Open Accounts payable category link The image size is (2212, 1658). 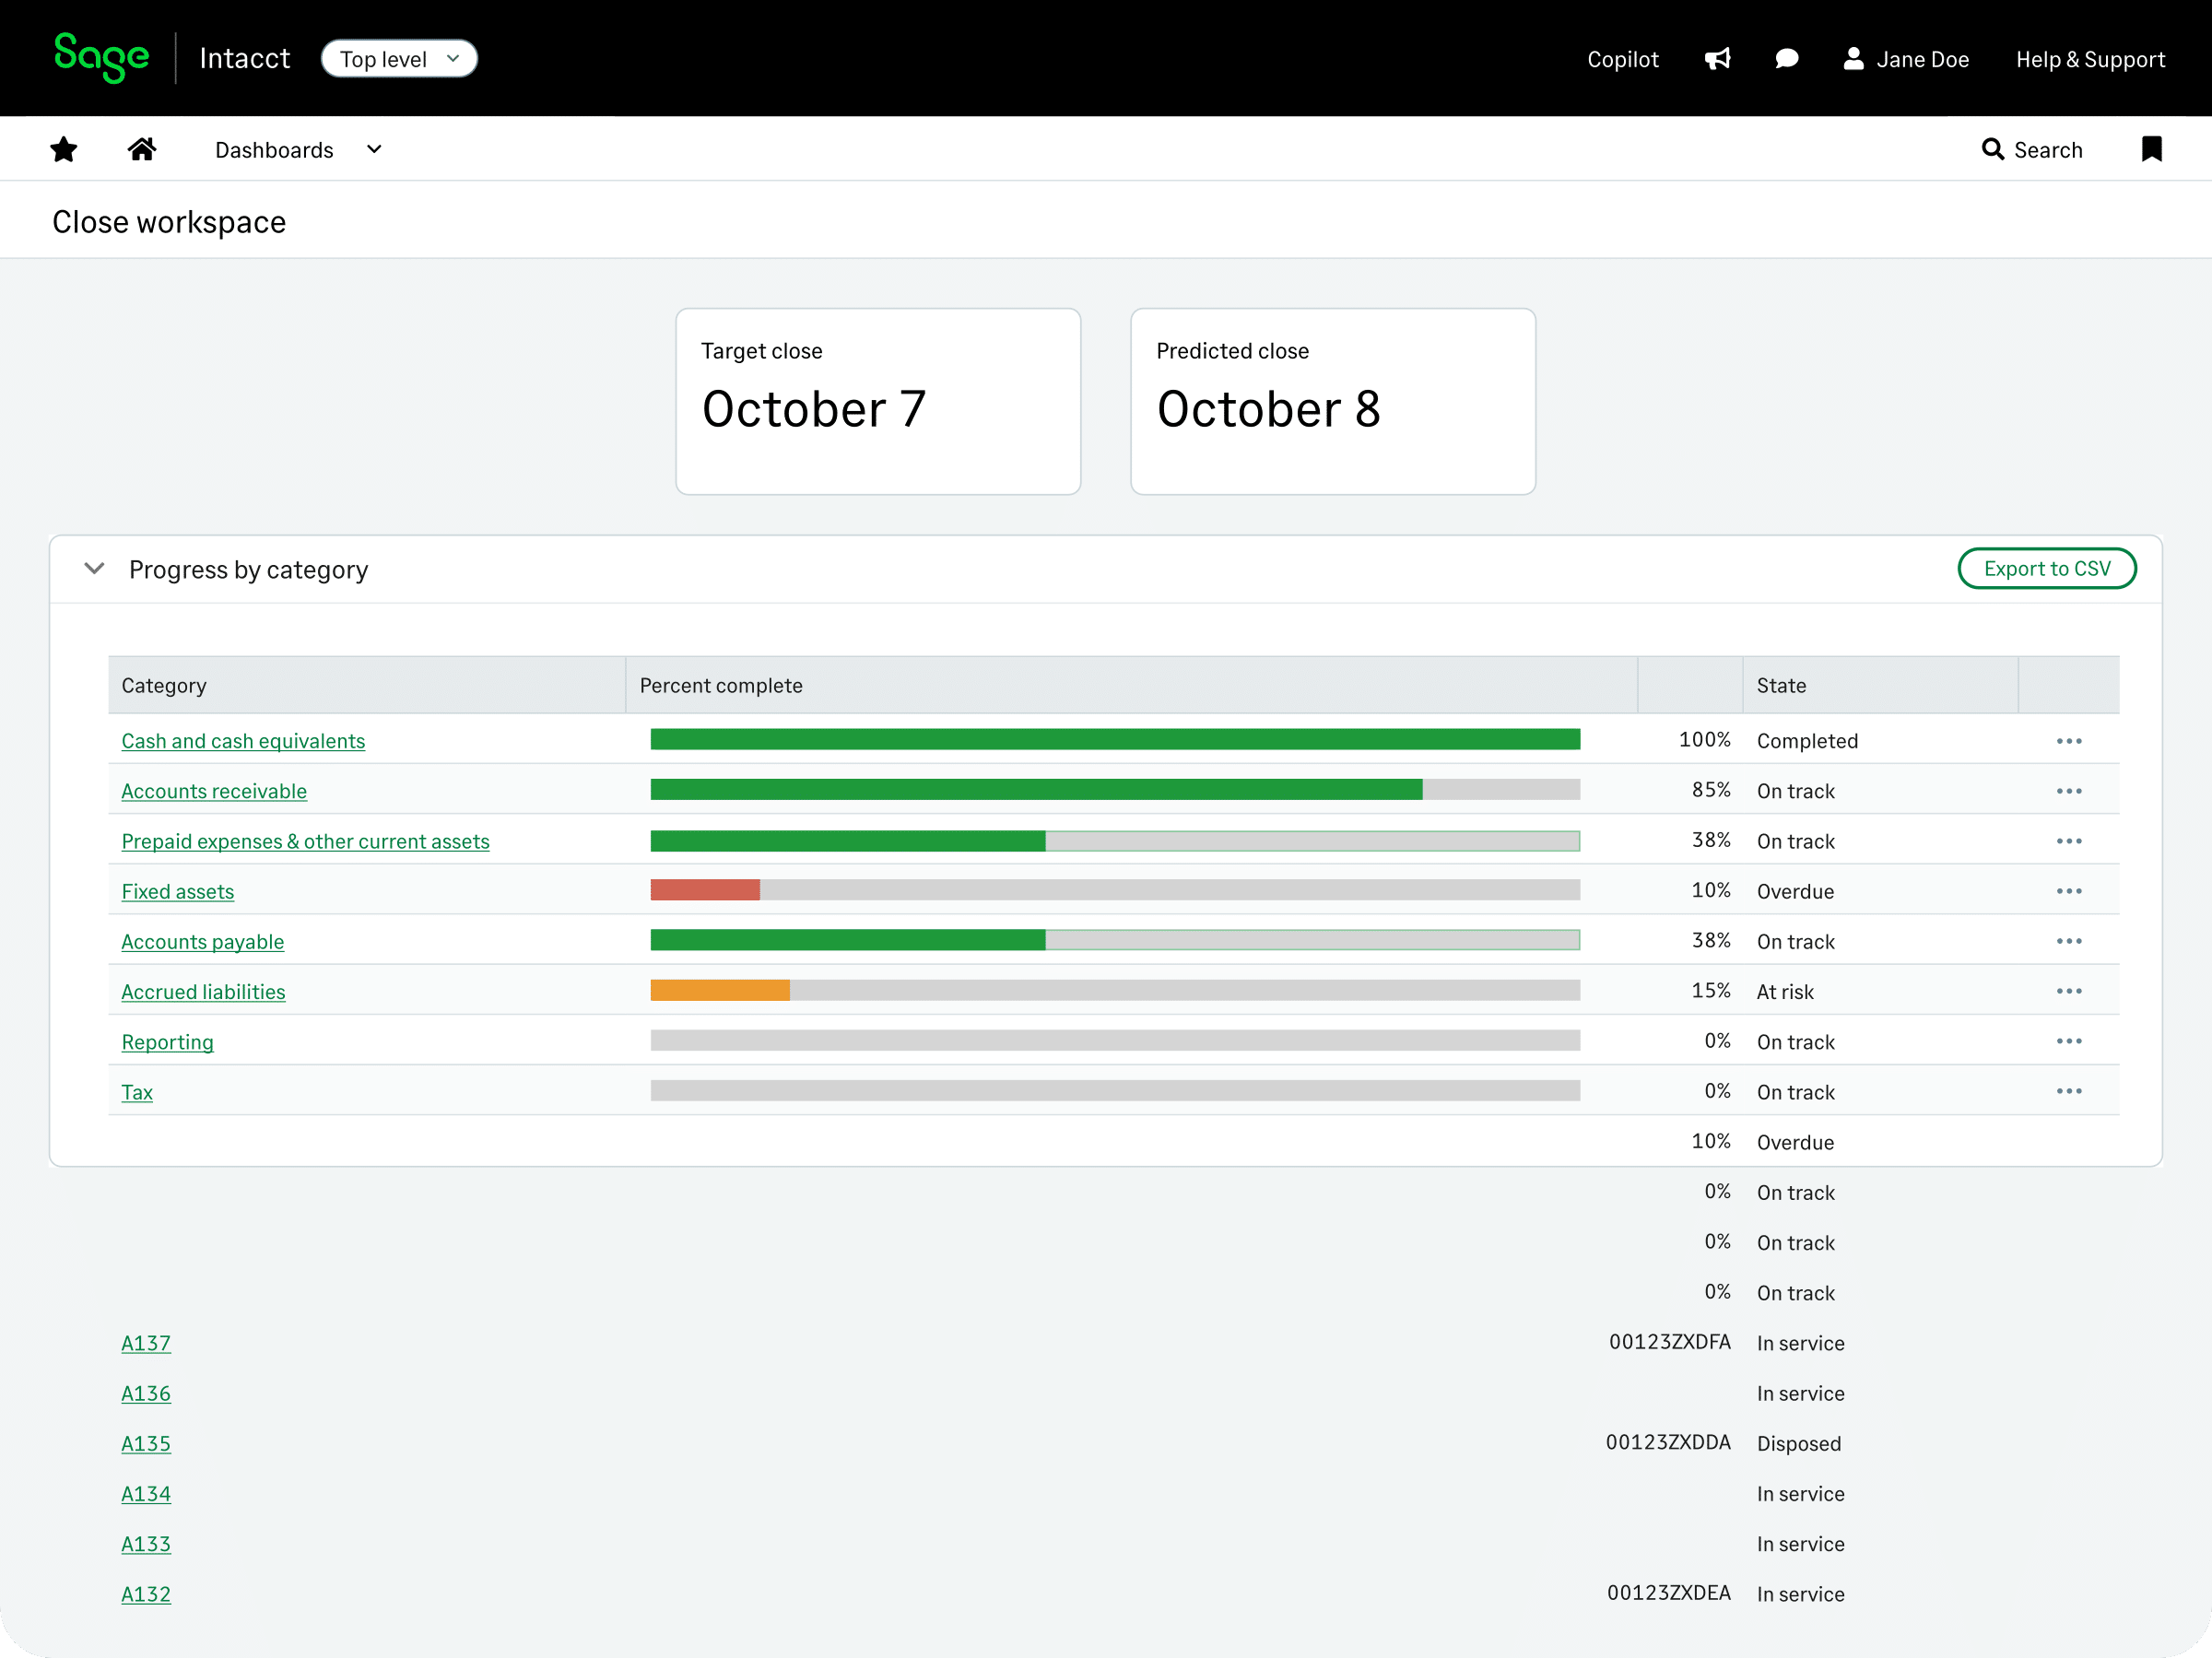coord(203,941)
